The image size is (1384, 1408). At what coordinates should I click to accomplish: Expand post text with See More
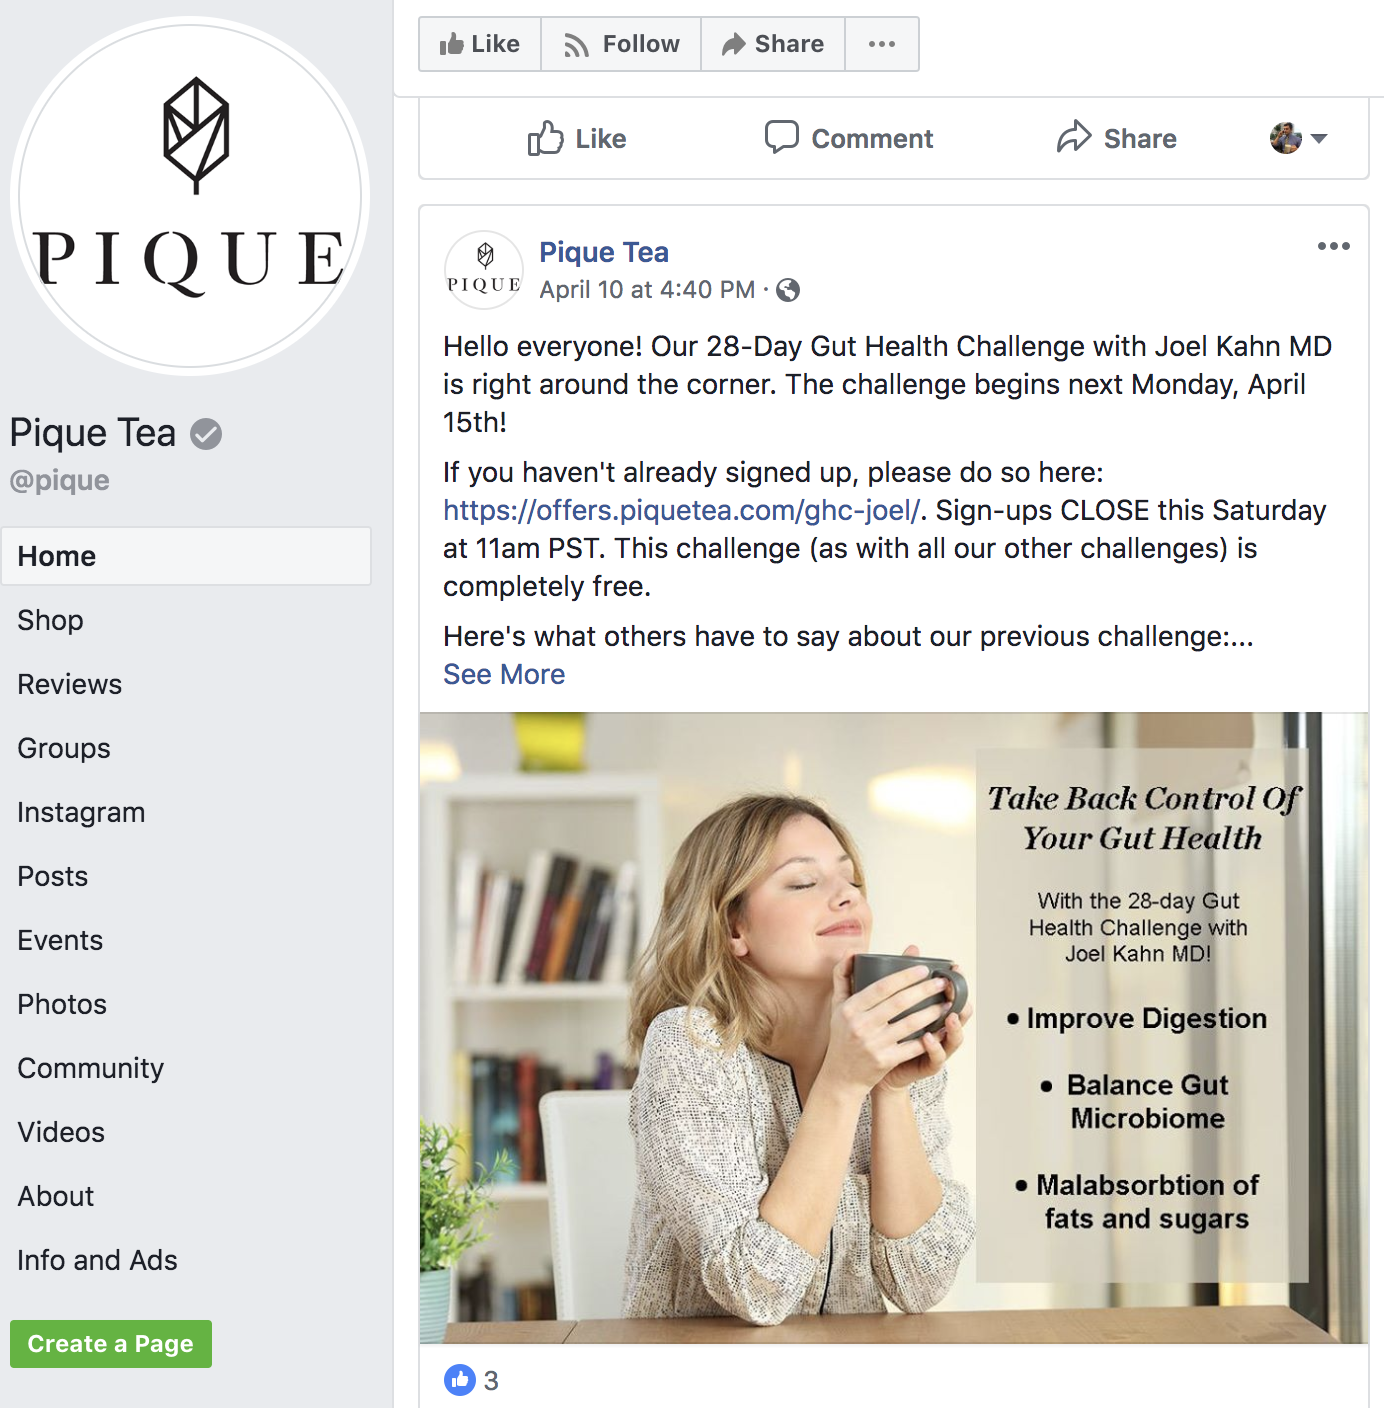tap(504, 675)
